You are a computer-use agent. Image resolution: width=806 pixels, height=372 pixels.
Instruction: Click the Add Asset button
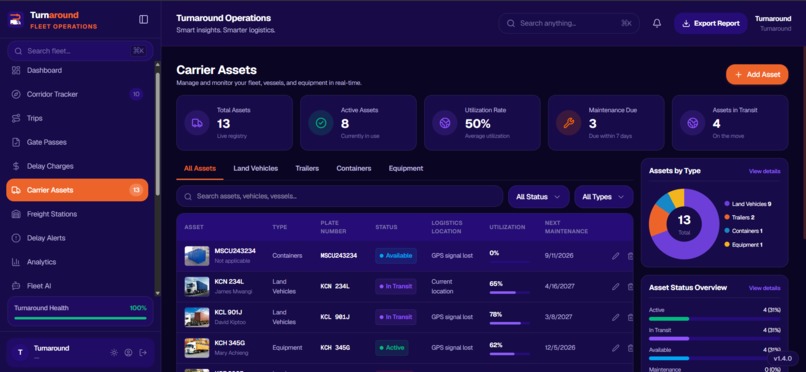(x=757, y=75)
